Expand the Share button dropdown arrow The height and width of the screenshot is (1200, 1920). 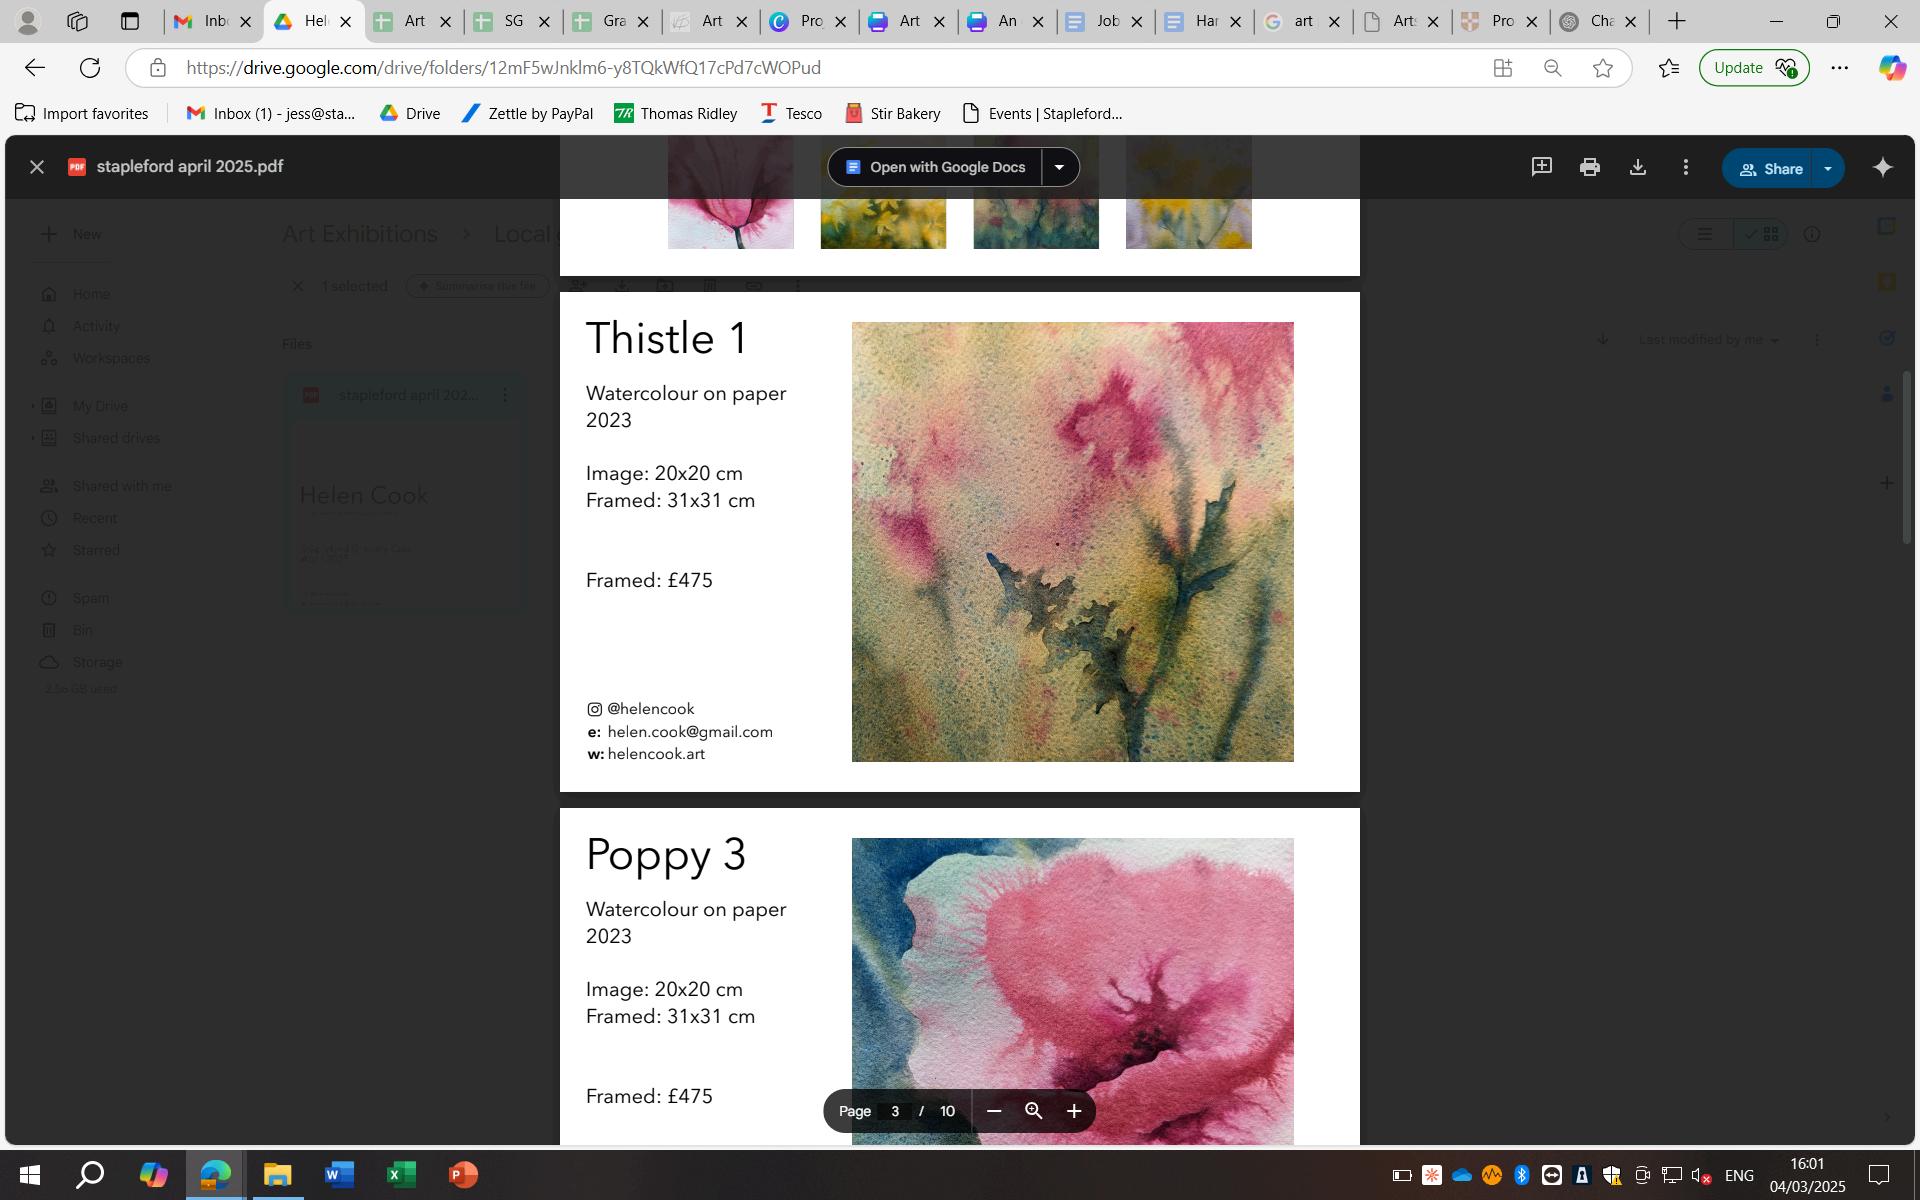[x=1827, y=168]
